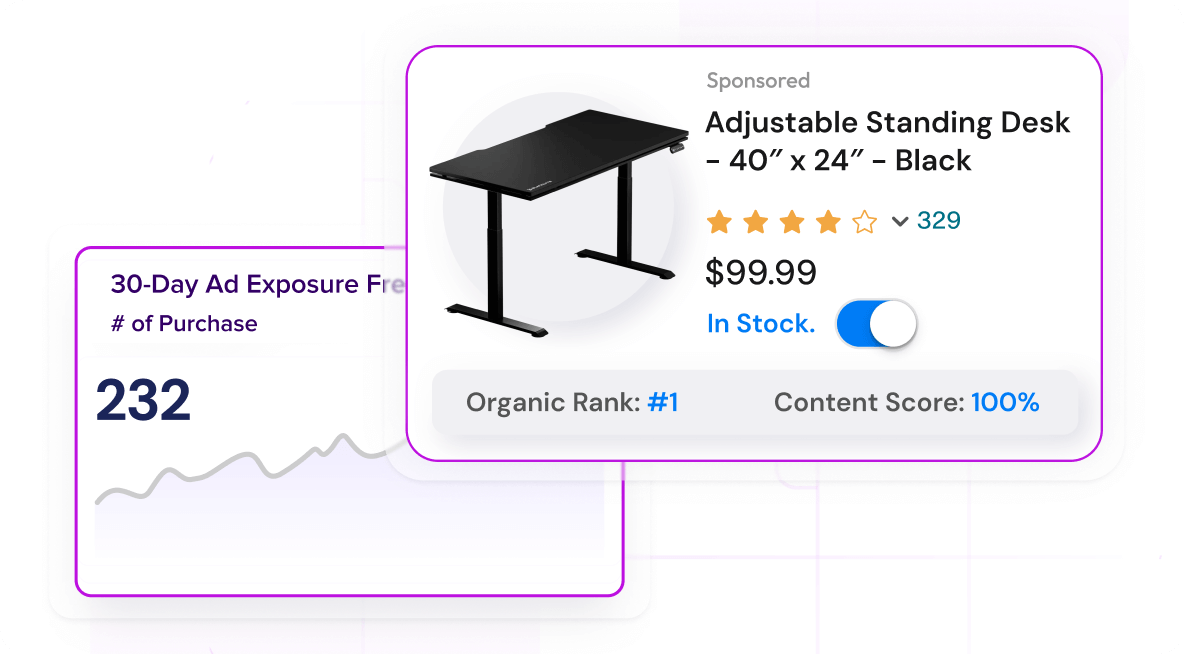
Task: Click the Organic Rank label text
Action: (x=553, y=403)
